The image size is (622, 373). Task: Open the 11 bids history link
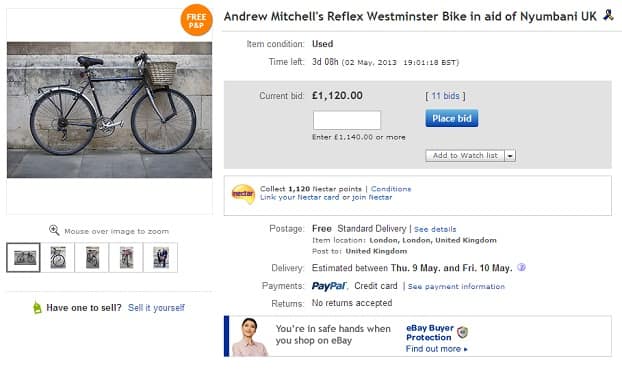(x=445, y=96)
